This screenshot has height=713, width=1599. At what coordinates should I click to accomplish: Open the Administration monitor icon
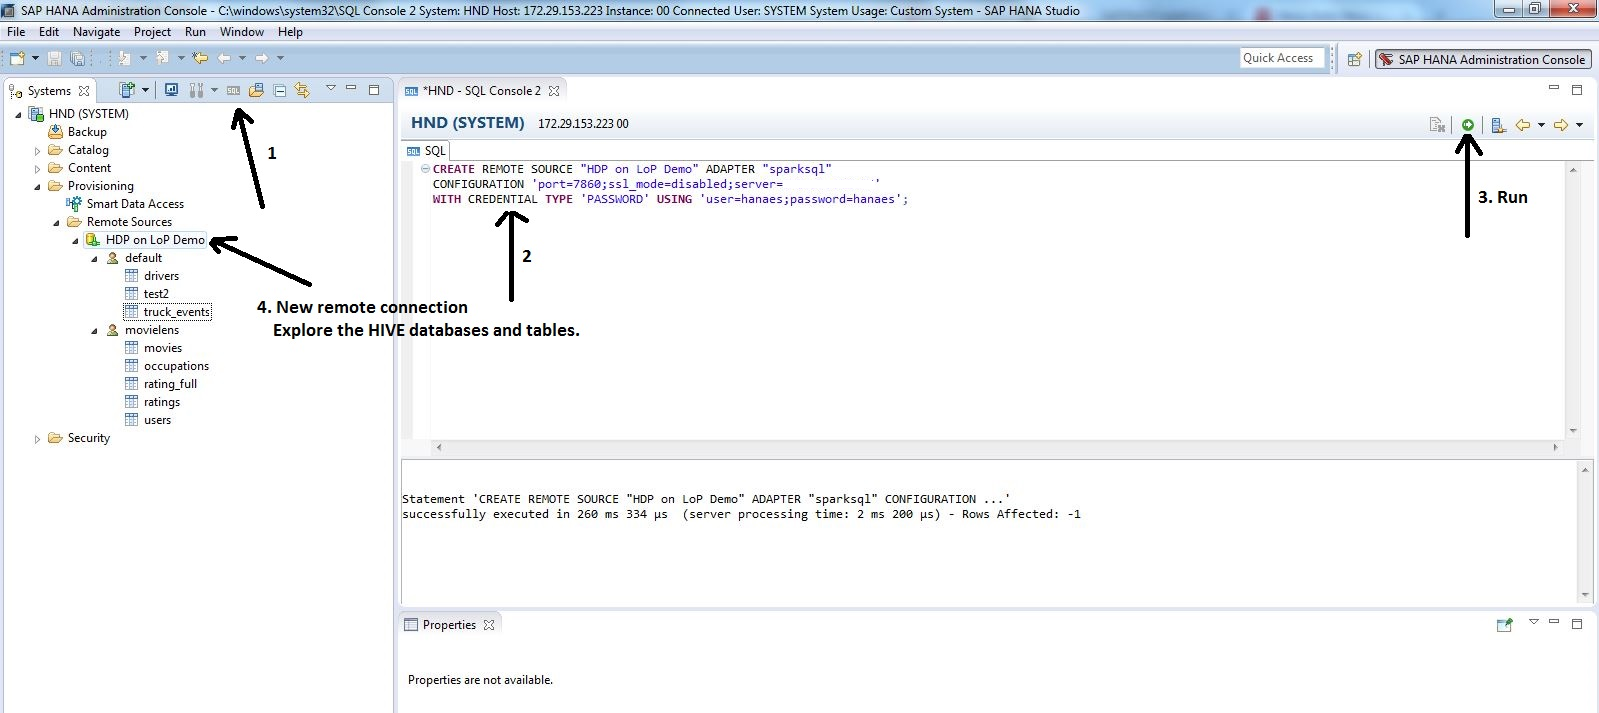pyautogui.click(x=171, y=90)
